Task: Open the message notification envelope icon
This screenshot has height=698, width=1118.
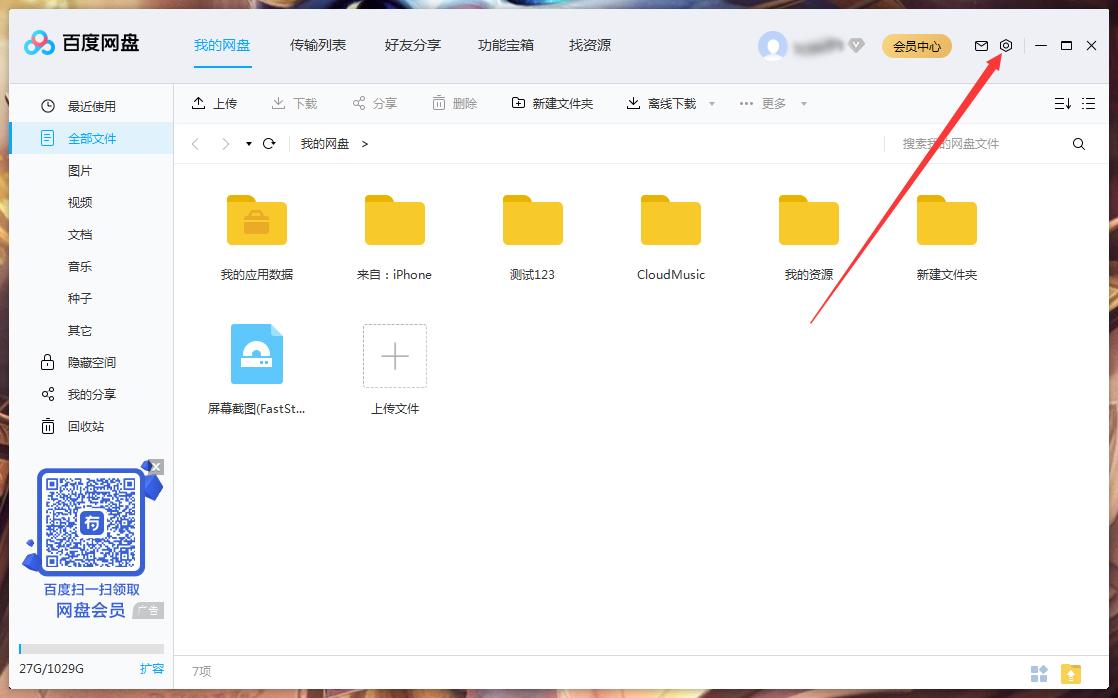Action: (x=981, y=45)
